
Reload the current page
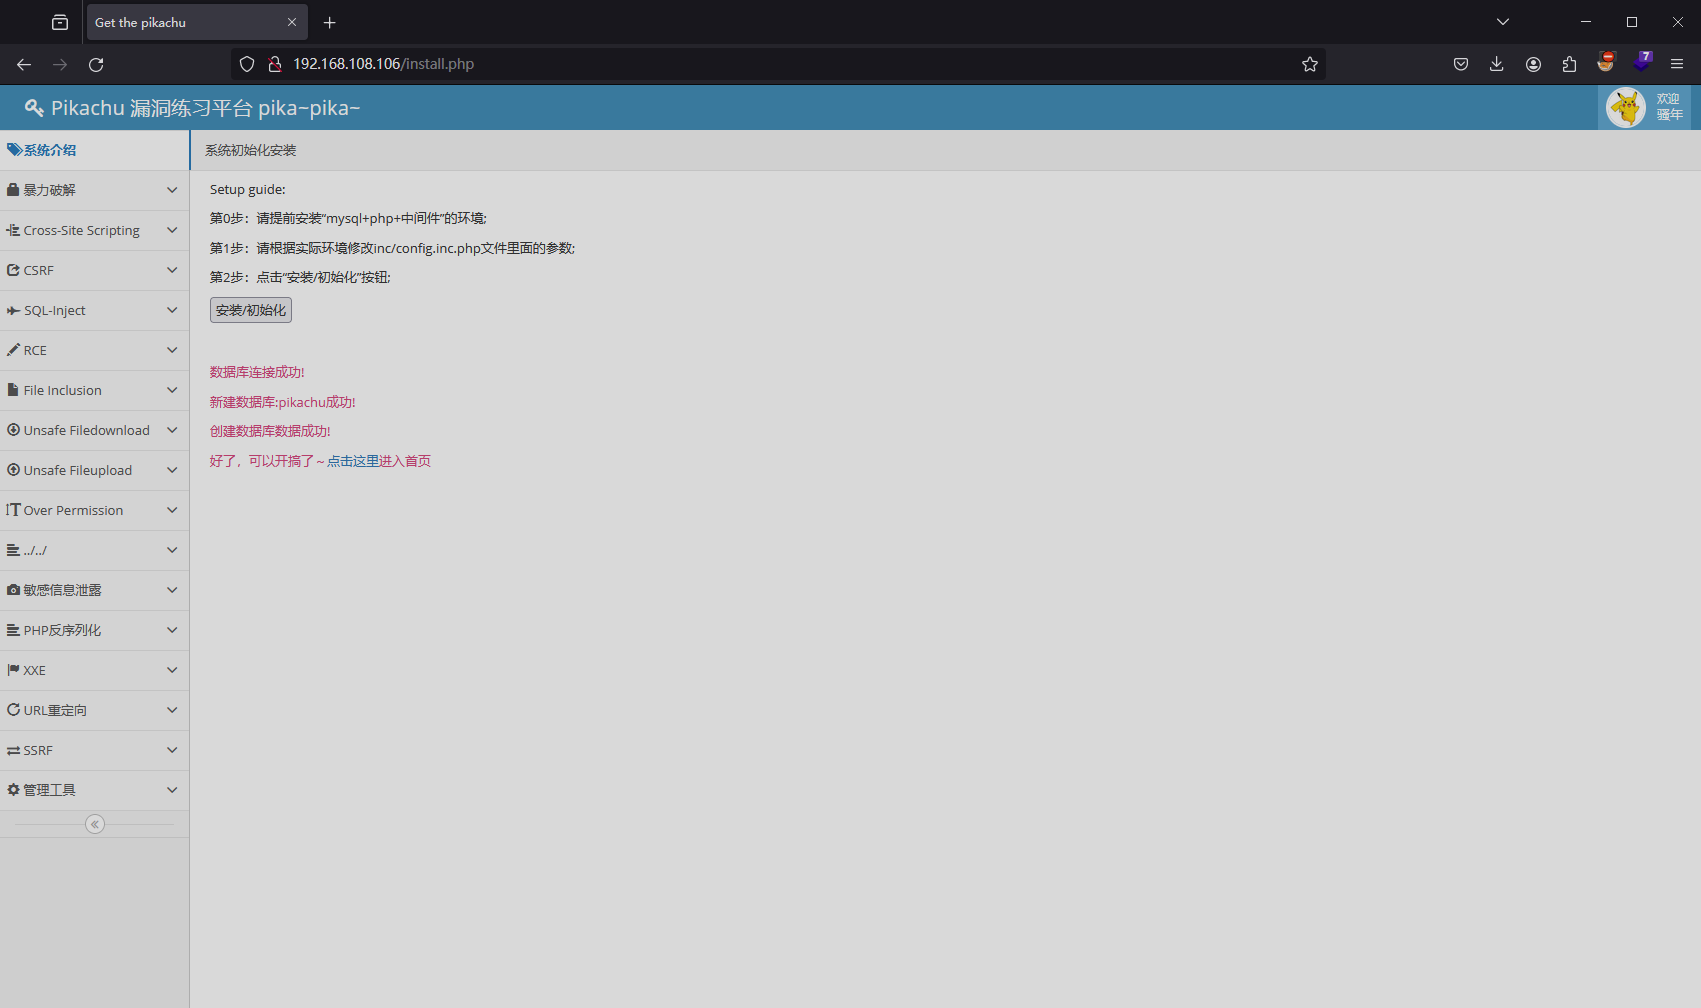click(96, 64)
